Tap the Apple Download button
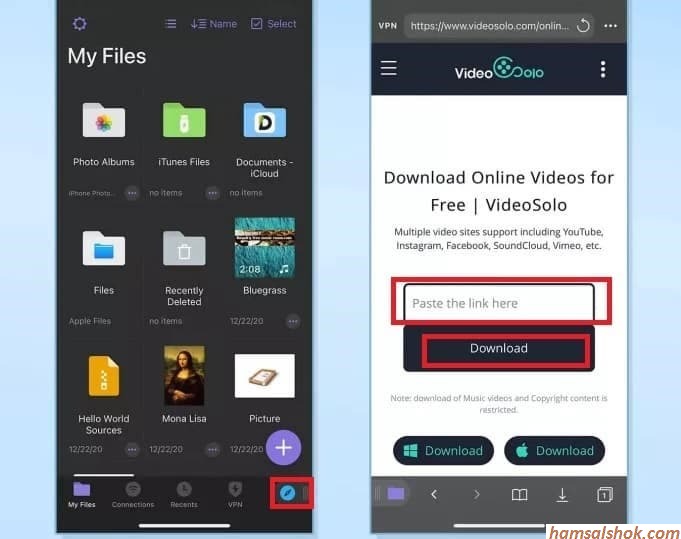 [x=555, y=450]
